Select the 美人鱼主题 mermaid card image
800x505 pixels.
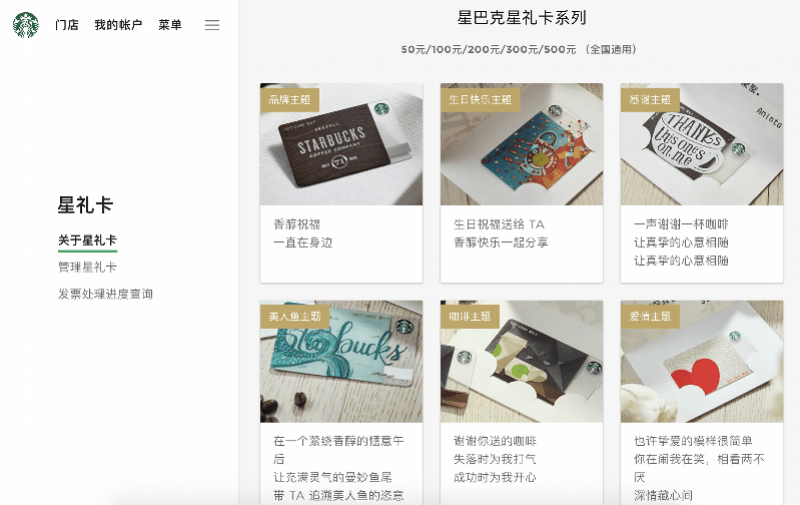coord(341,362)
